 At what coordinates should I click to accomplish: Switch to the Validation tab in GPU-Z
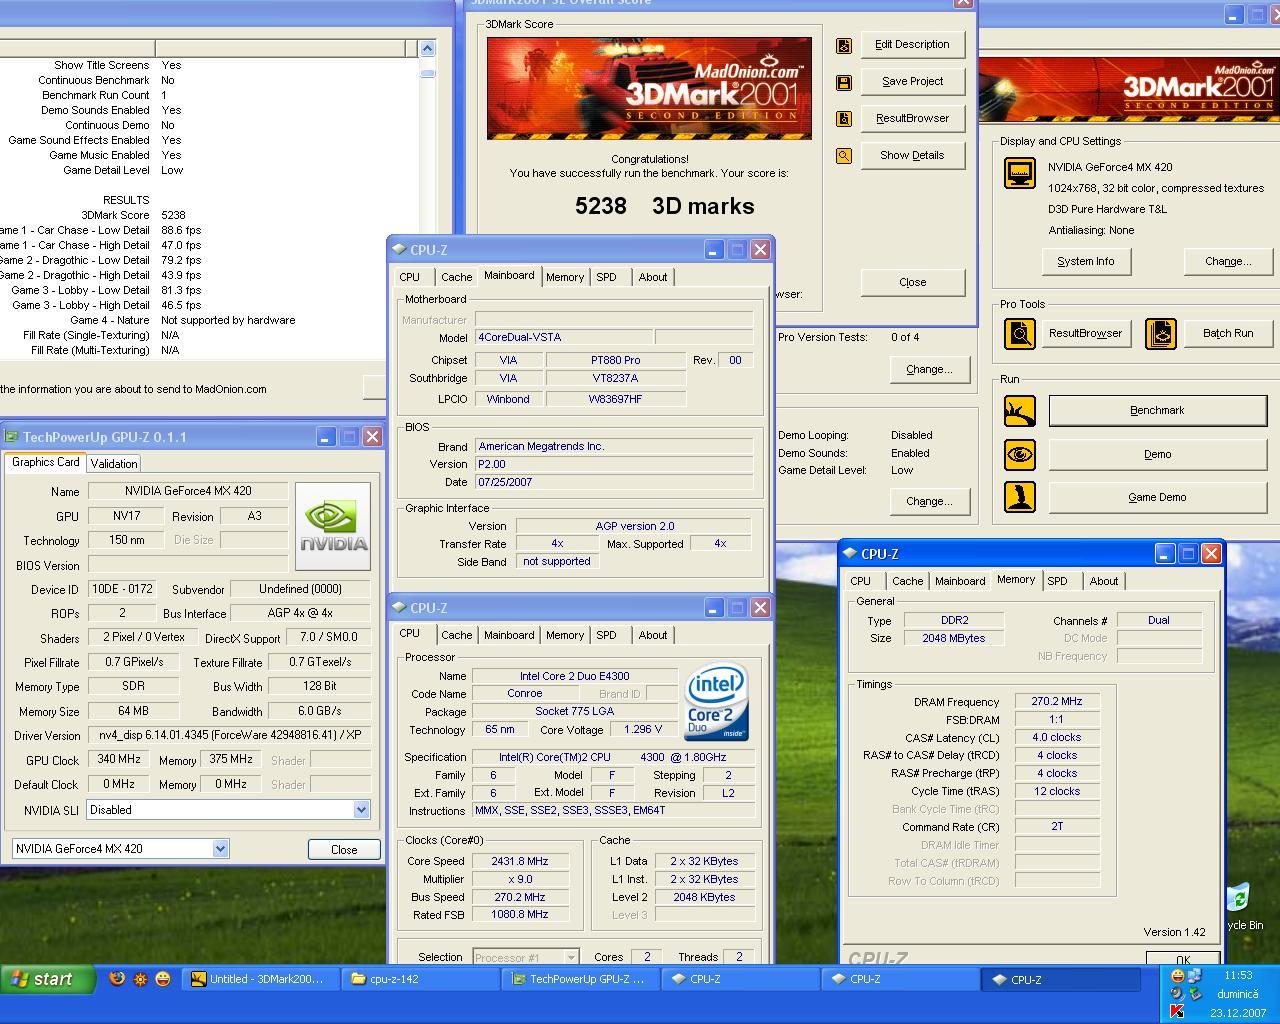114,464
